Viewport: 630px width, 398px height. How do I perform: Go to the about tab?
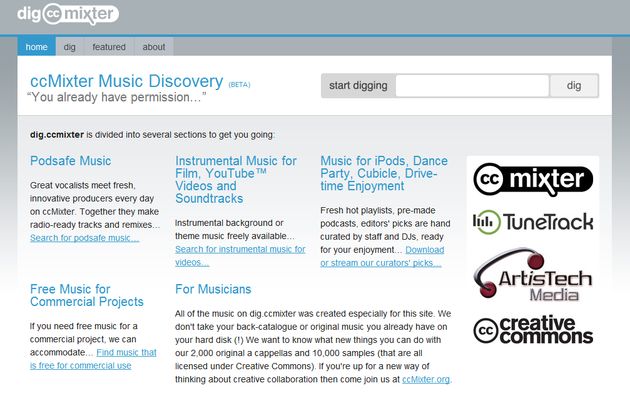click(153, 47)
